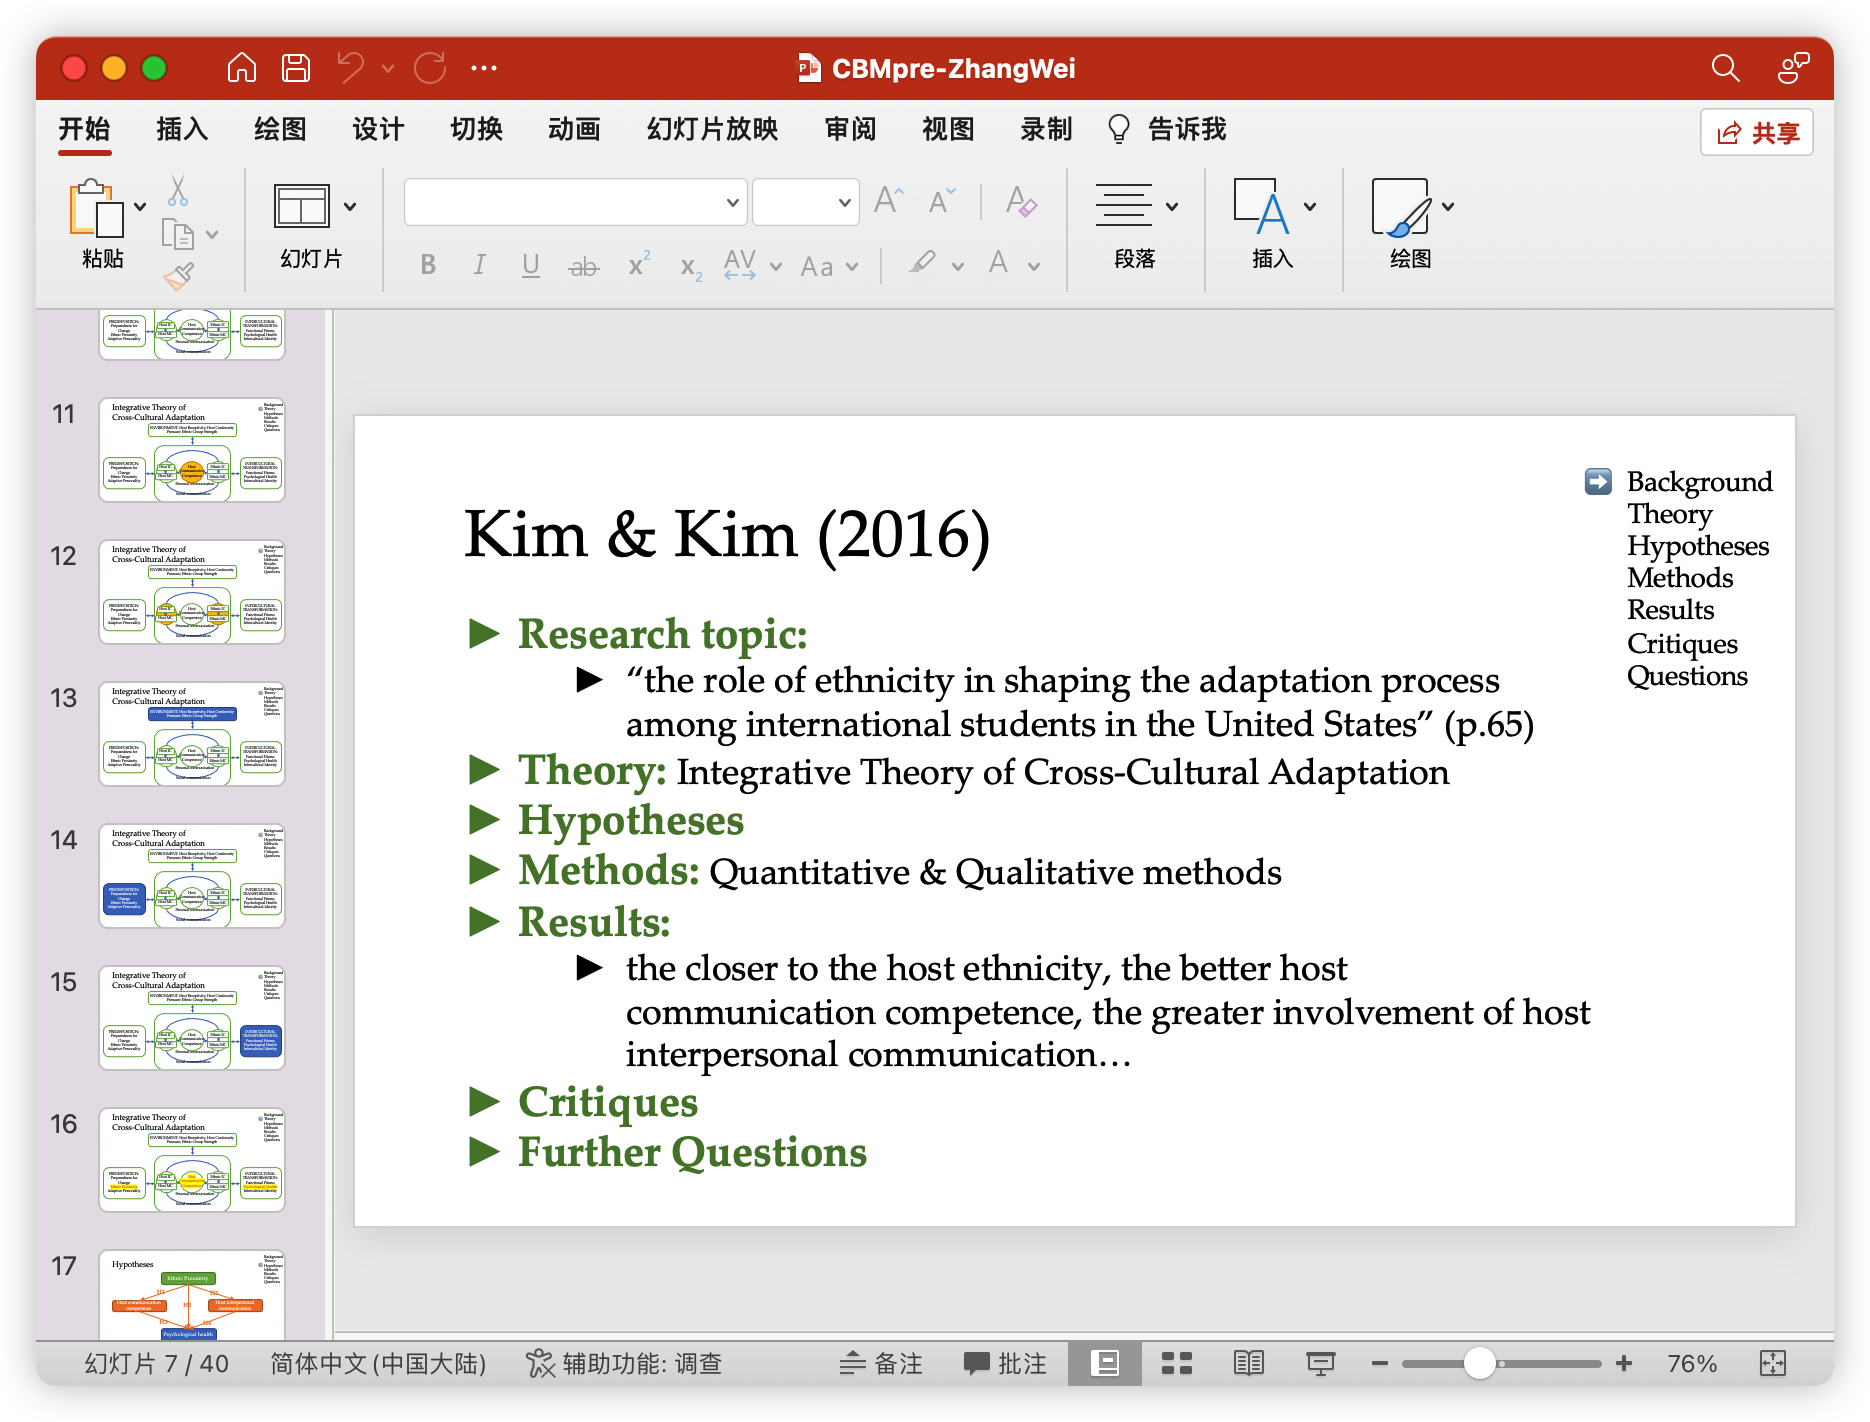Activate the Format Painter brush icon
Image resolution: width=1870 pixels, height=1422 pixels.
point(178,277)
